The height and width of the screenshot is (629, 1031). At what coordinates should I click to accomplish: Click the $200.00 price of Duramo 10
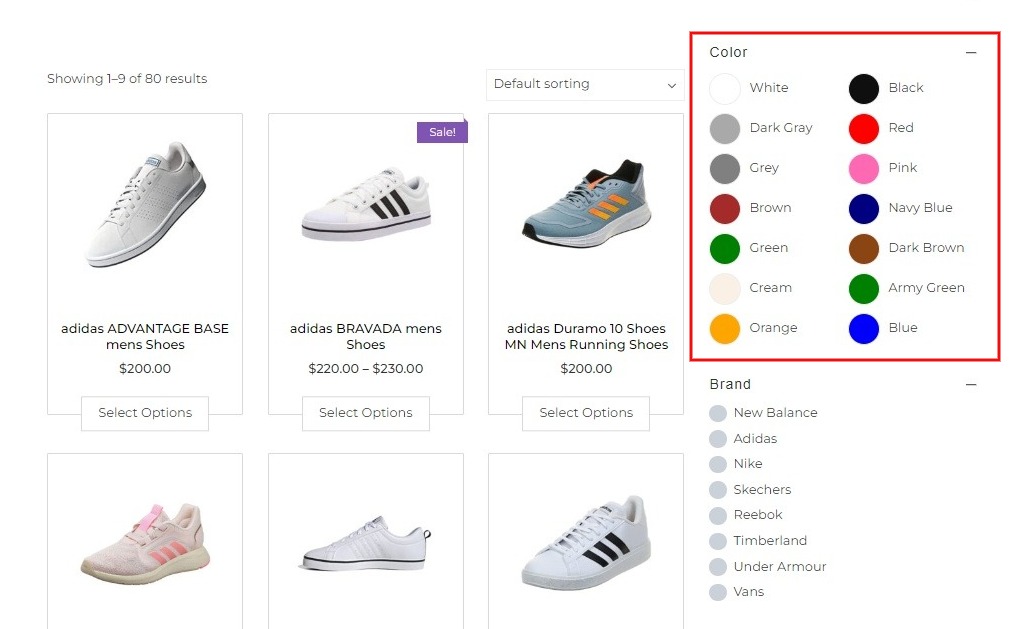click(586, 369)
